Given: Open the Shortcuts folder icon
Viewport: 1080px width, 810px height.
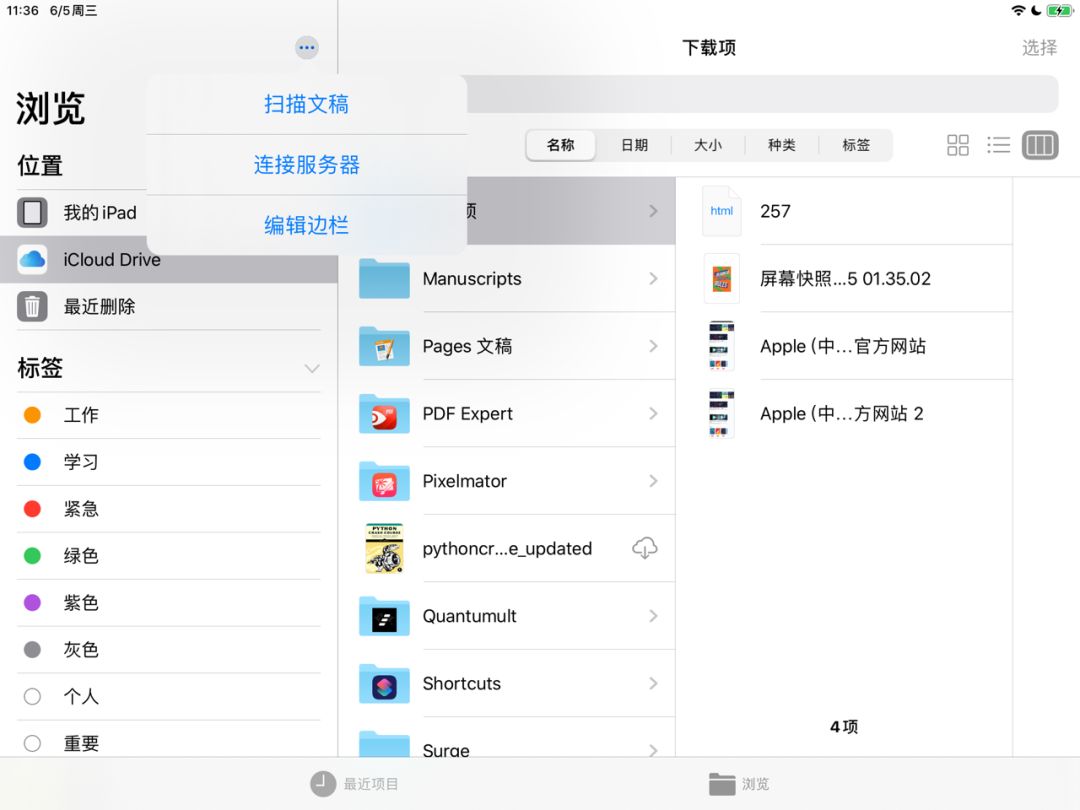Looking at the screenshot, I should point(384,684).
